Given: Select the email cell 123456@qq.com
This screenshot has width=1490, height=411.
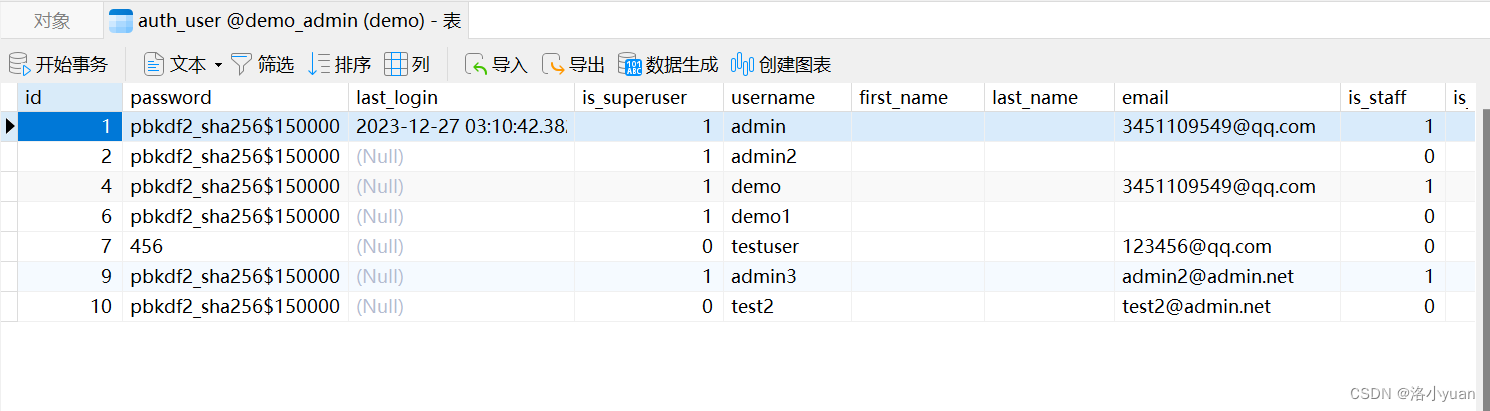Looking at the screenshot, I should [1227, 246].
